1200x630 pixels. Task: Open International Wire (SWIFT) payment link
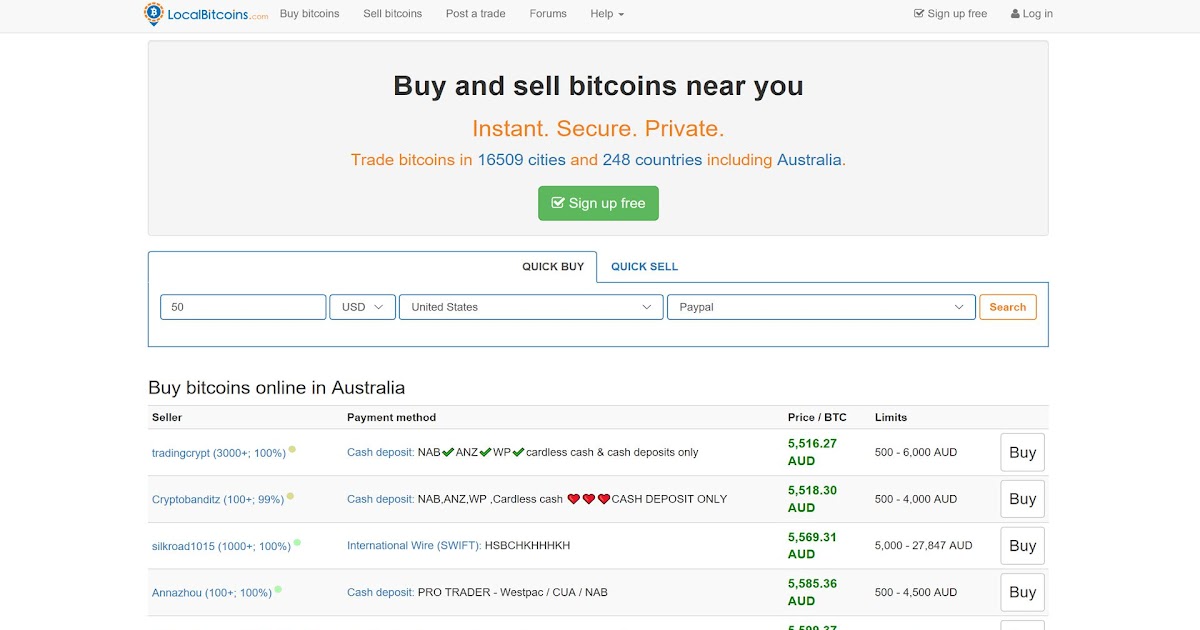(x=414, y=545)
